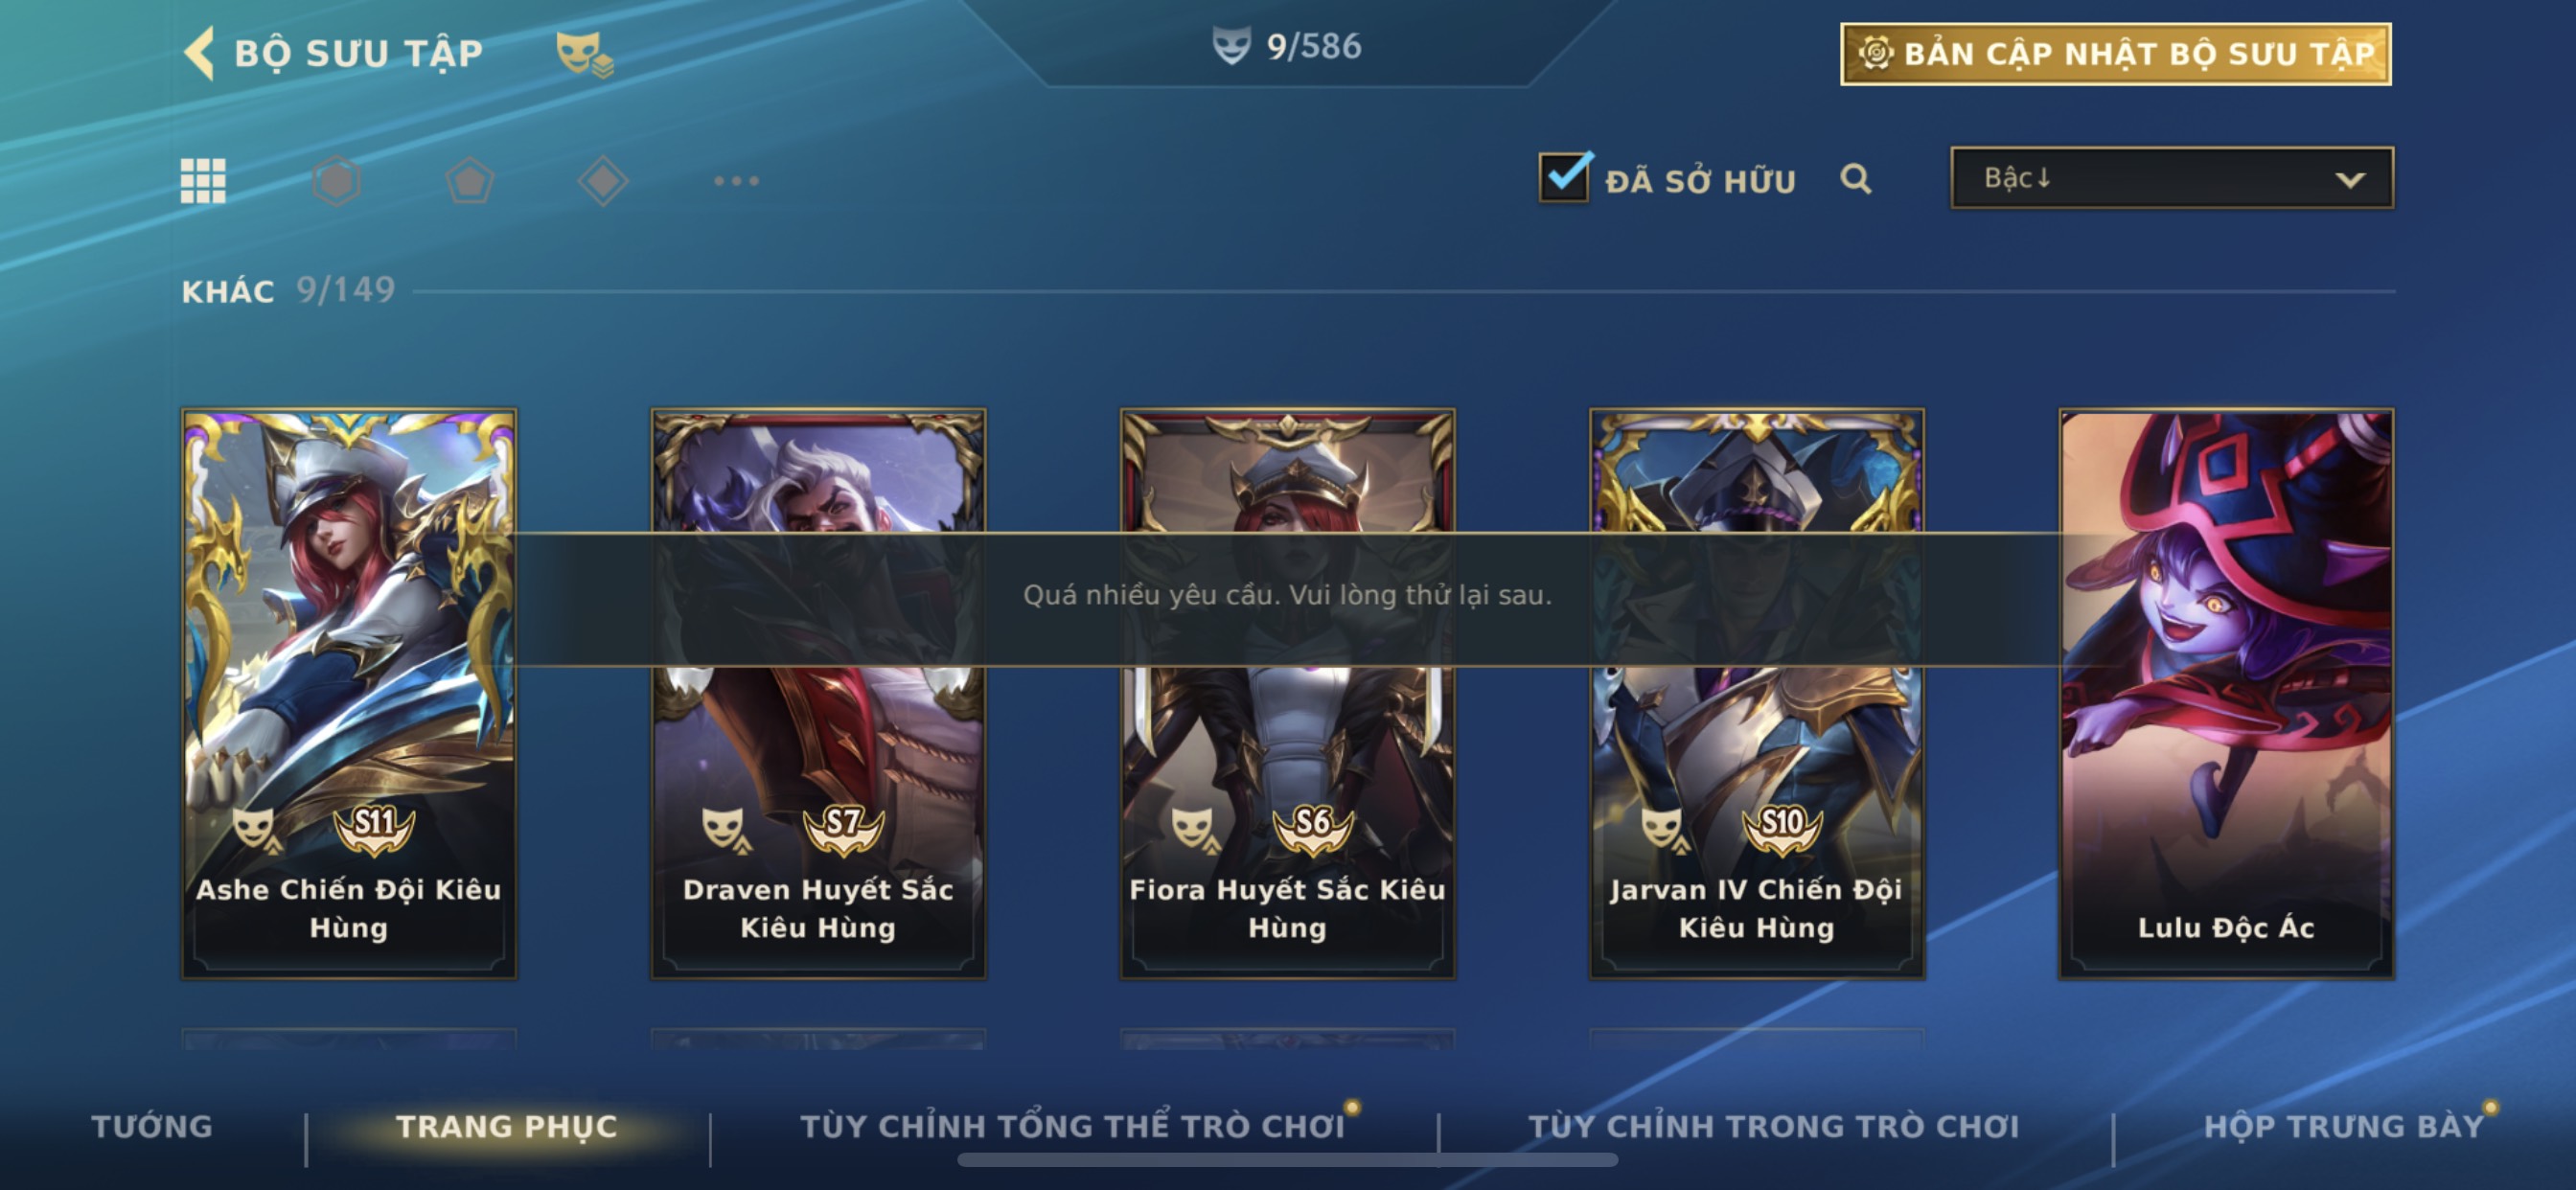The height and width of the screenshot is (1190, 2576).
Task: Open the Bậc sort dropdown
Action: 2172,178
